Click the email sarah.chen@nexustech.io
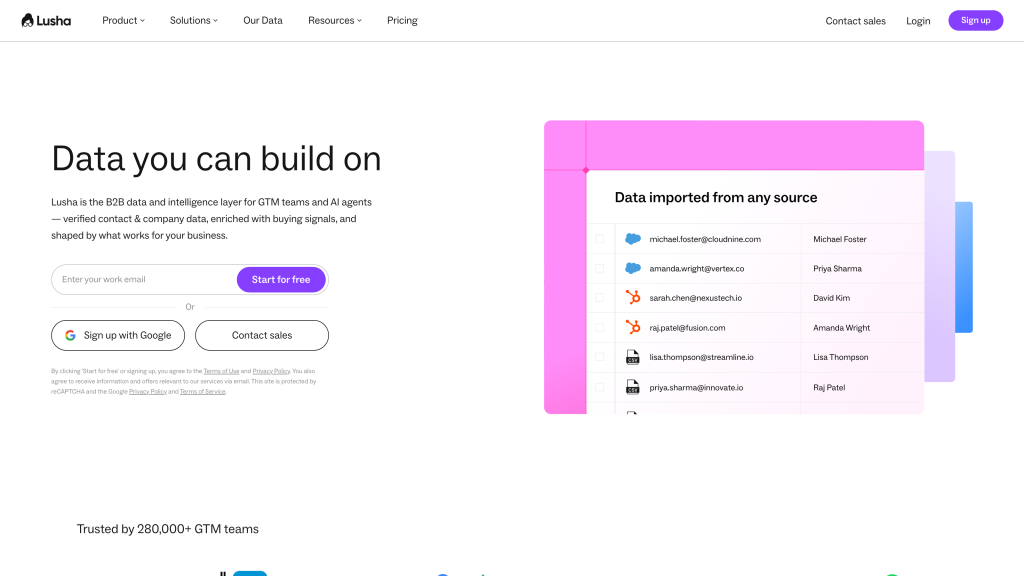 click(x=696, y=298)
